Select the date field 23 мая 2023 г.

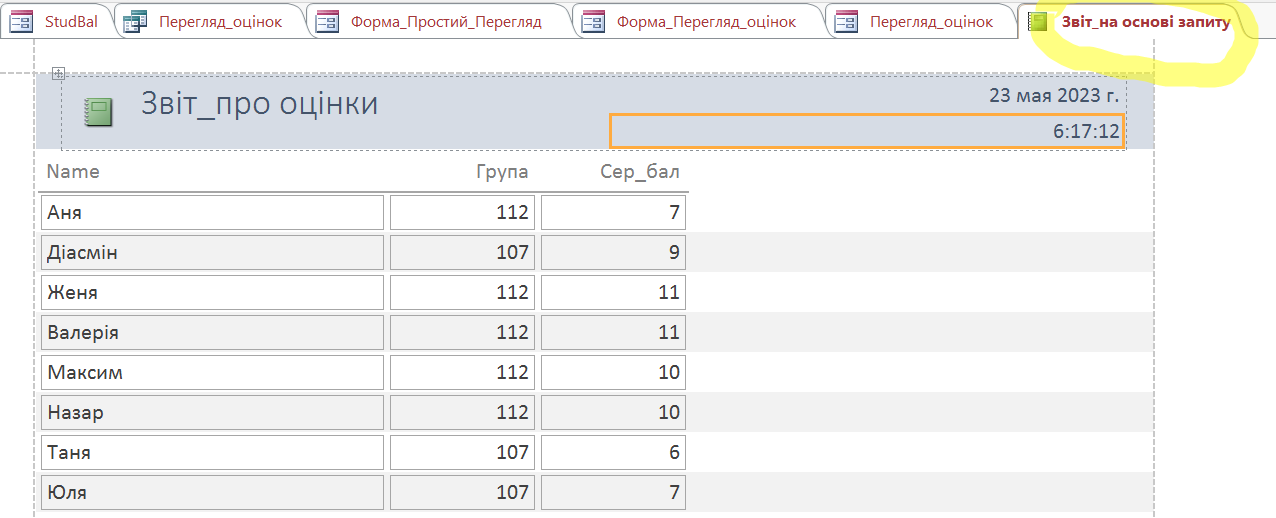pos(1053,96)
